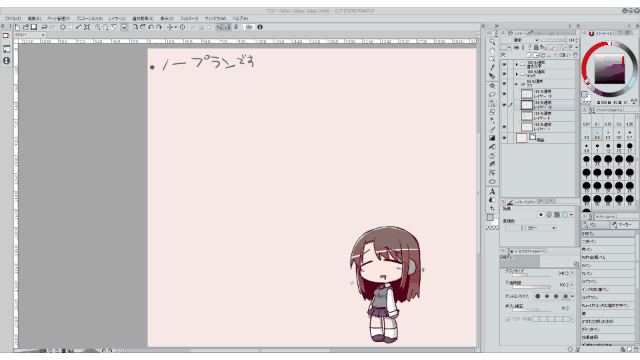Screen dimensions: 640x360
Task: Create a new canvas from the command bar
Action: (18, 27)
